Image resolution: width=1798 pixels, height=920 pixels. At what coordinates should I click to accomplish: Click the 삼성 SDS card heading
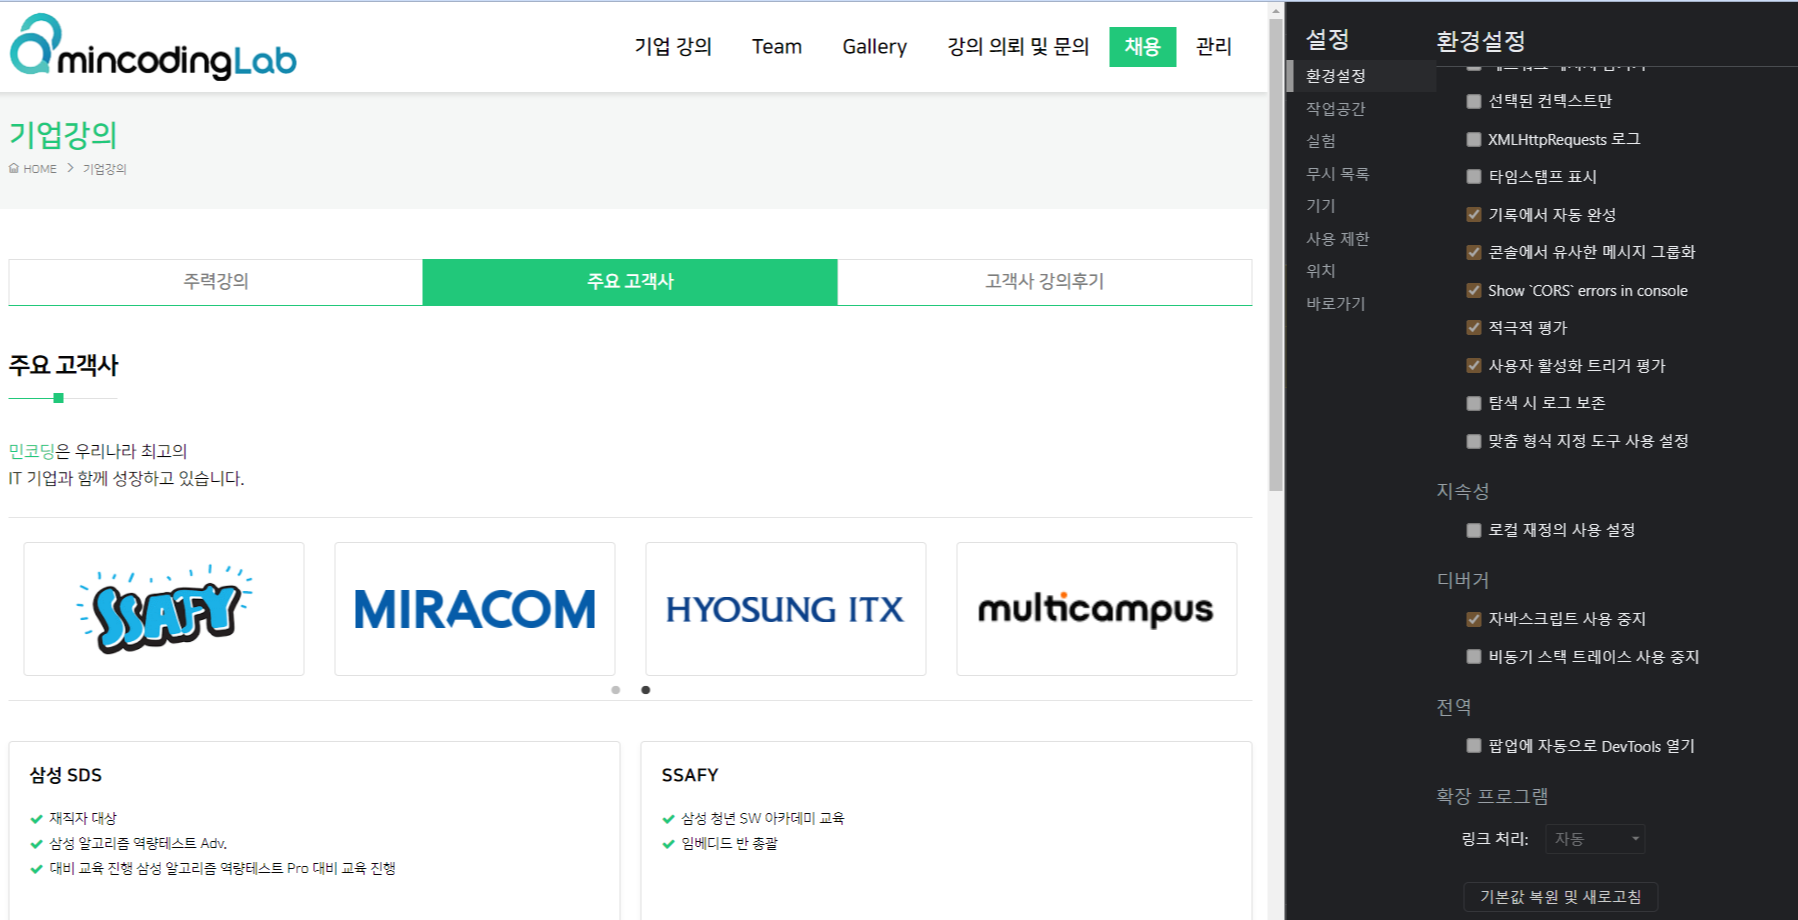(66, 775)
